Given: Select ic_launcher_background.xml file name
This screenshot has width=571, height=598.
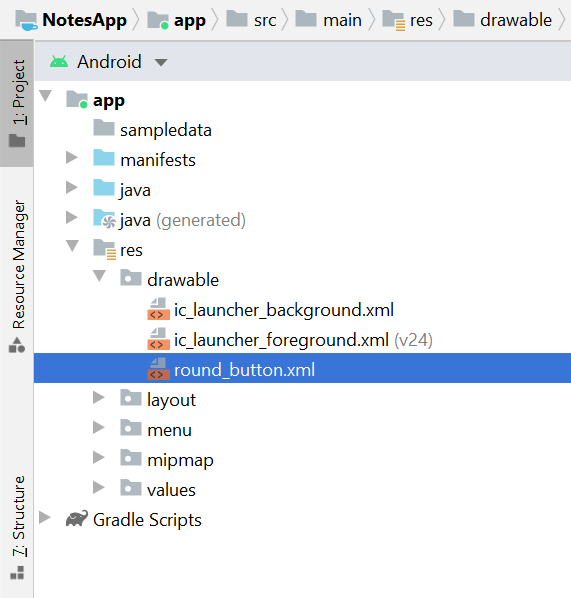Looking at the screenshot, I should point(284,310).
